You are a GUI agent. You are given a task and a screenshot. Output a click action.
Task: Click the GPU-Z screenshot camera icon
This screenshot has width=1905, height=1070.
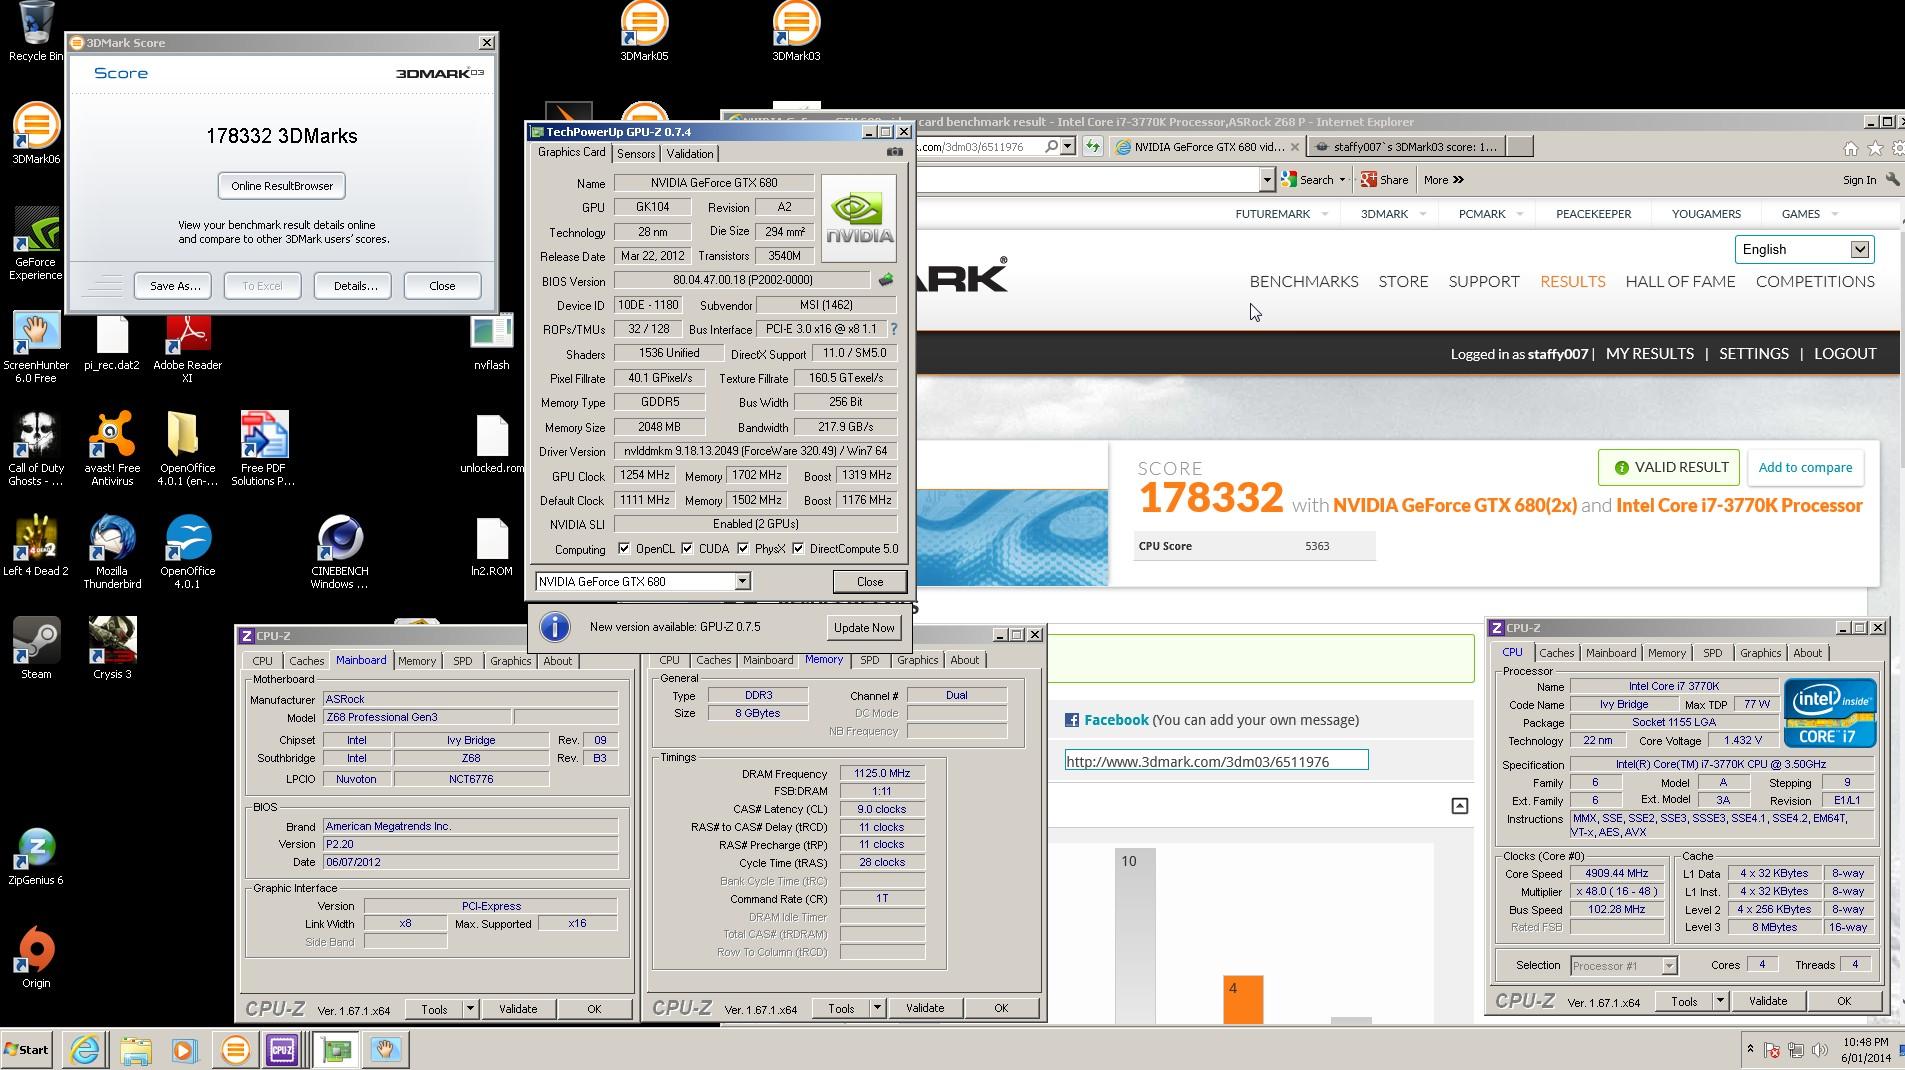pos(895,152)
